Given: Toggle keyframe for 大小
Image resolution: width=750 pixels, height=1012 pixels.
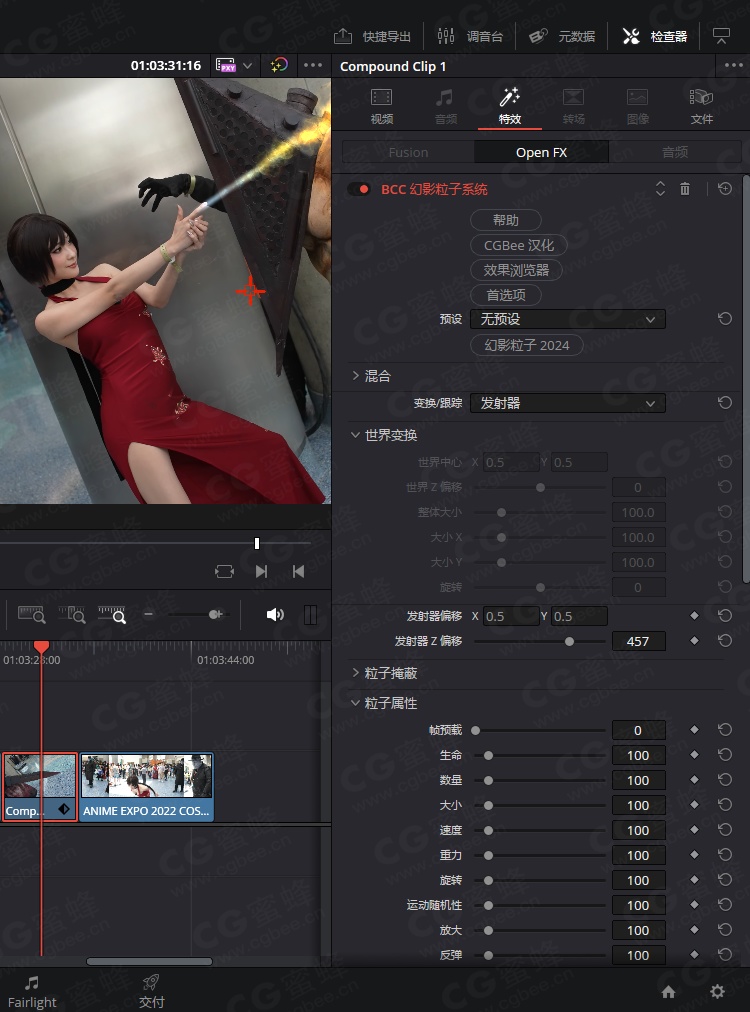Looking at the screenshot, I should click(694, 805).
